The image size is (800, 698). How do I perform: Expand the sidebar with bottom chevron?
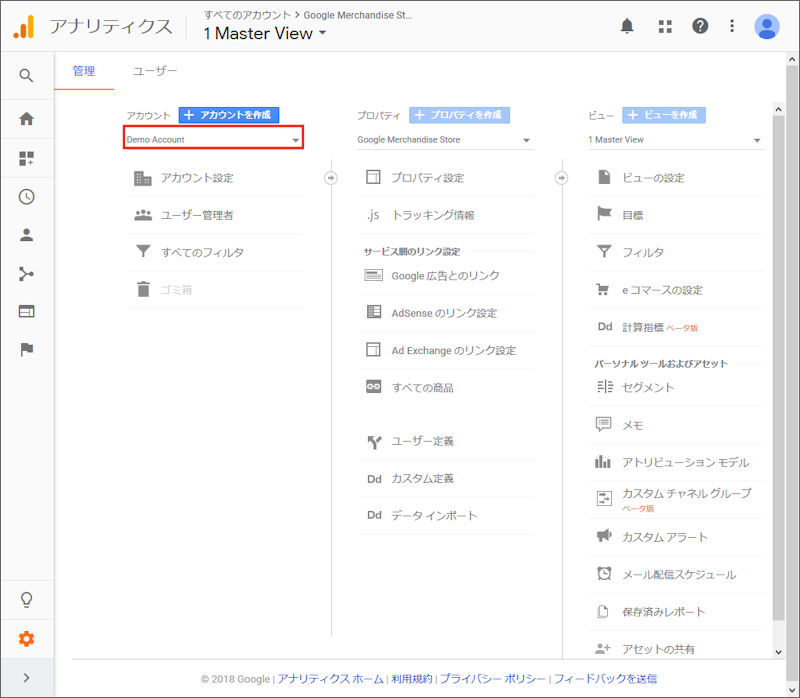[x=26, y=678]
